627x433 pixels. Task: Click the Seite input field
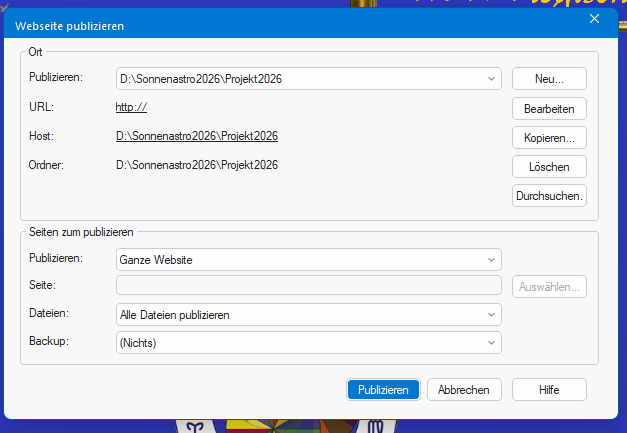(x=308, y=287)
